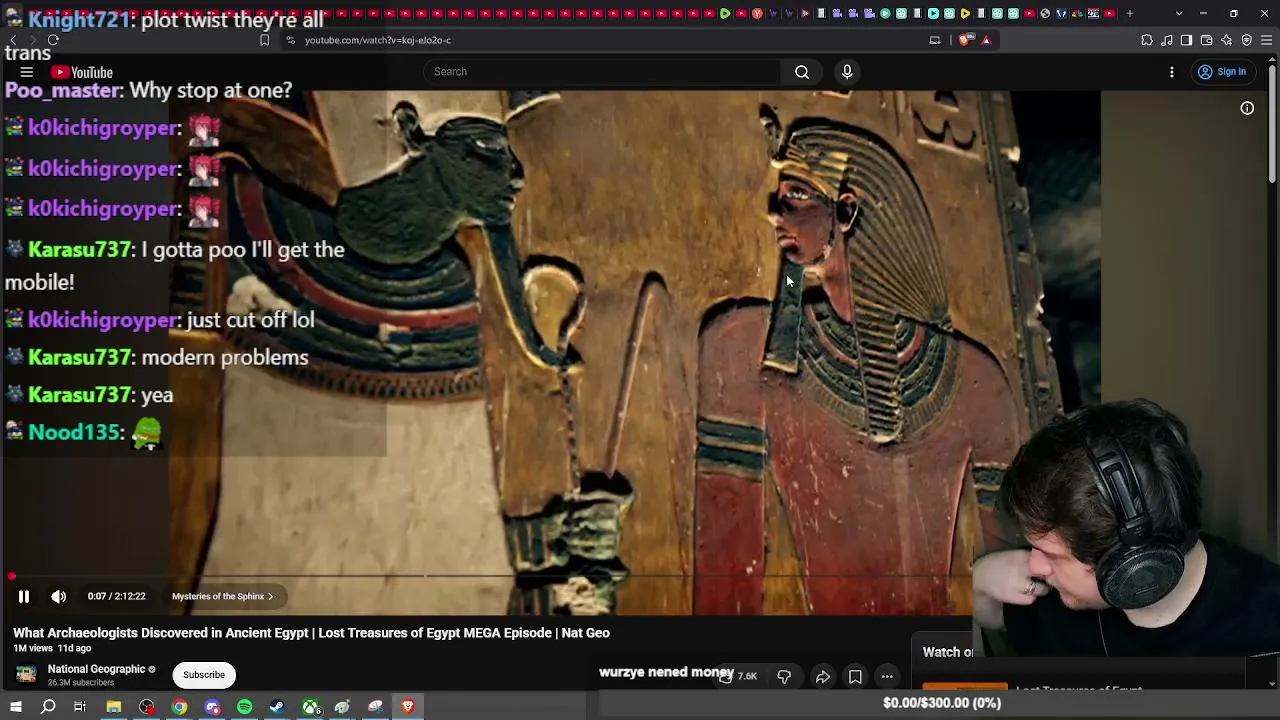Cast or install page icon in address bar
This screenshot has width=1280, height=720.
coord(935,40)
